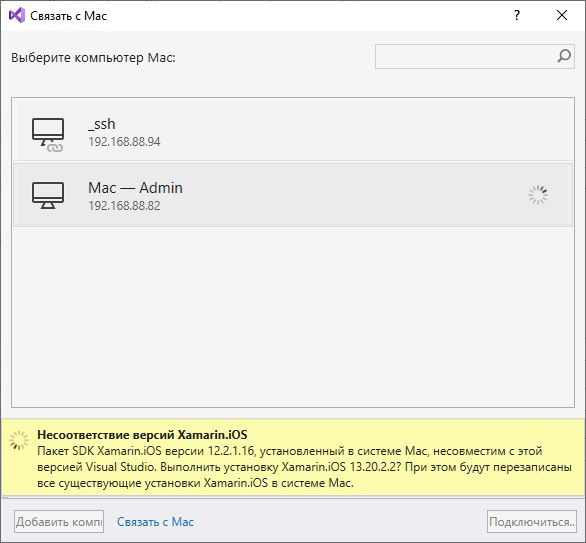The height and width of the screenshot is (543, 586).
Task: Click the Связать с Mac window title
Action: [x=68, y=16]
